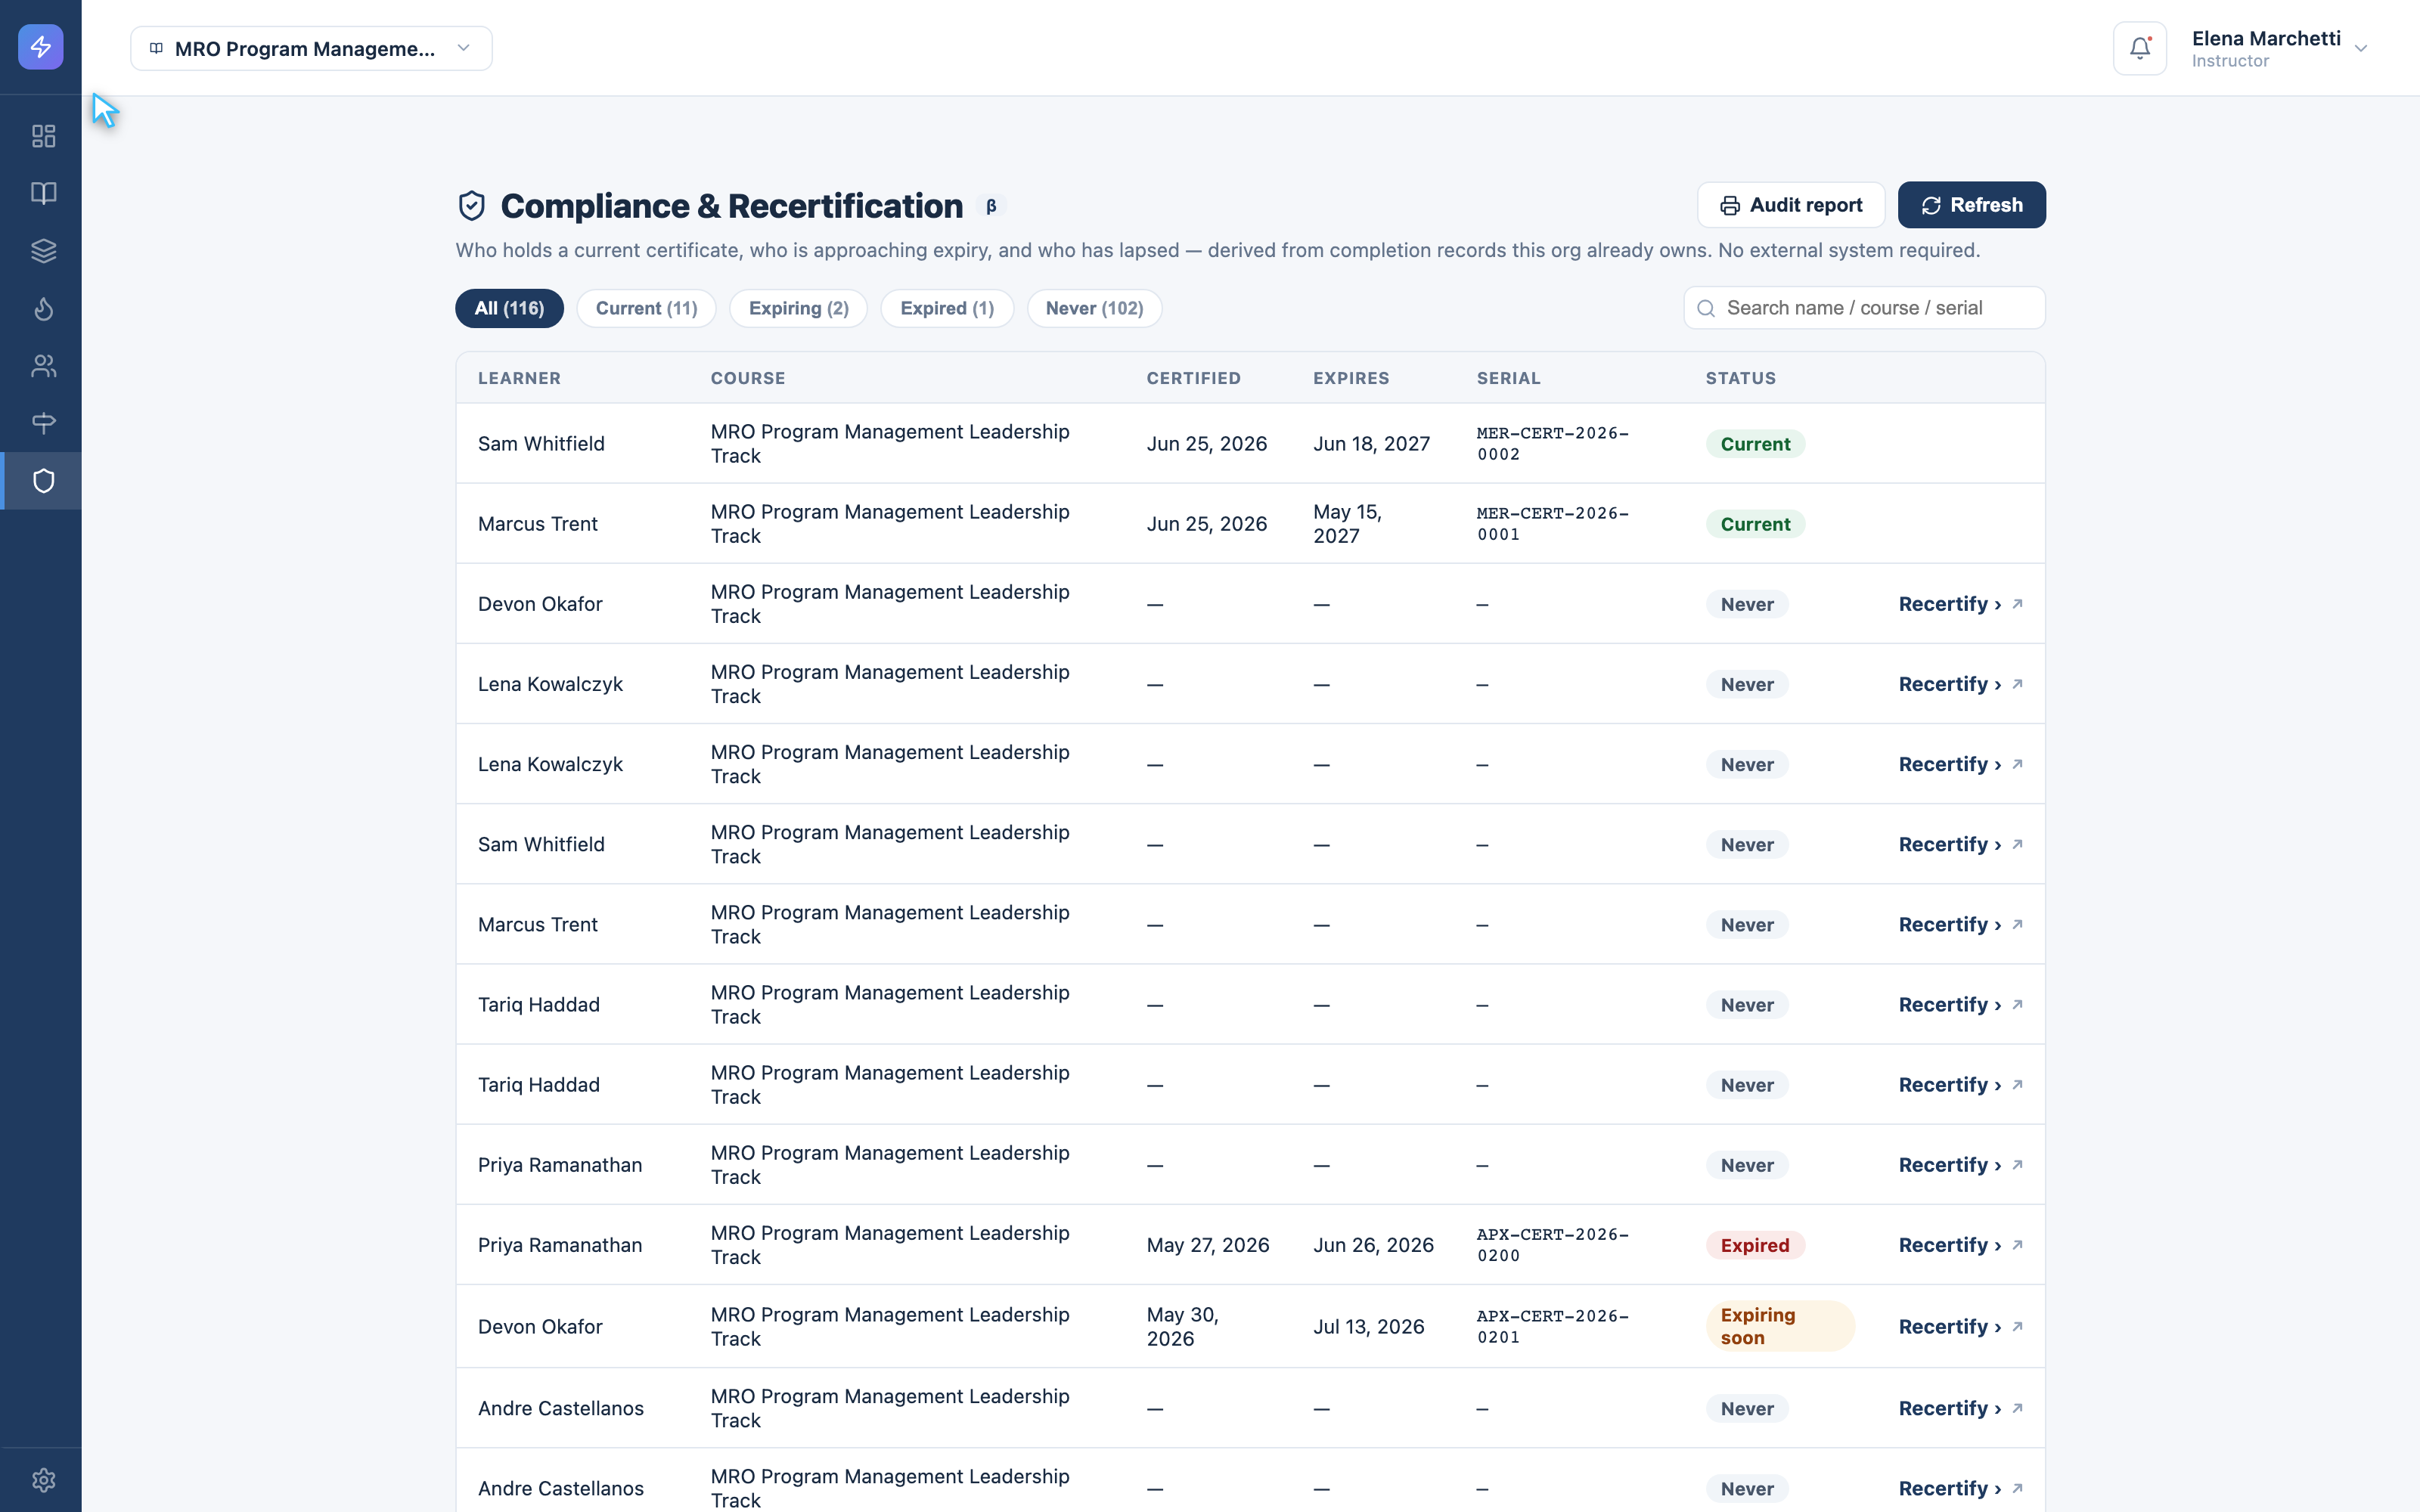The height and width of the screenshot is (1512, 2420).
Task: Filter by Expired (1) certificates
Action: click(x=947, y=308)
